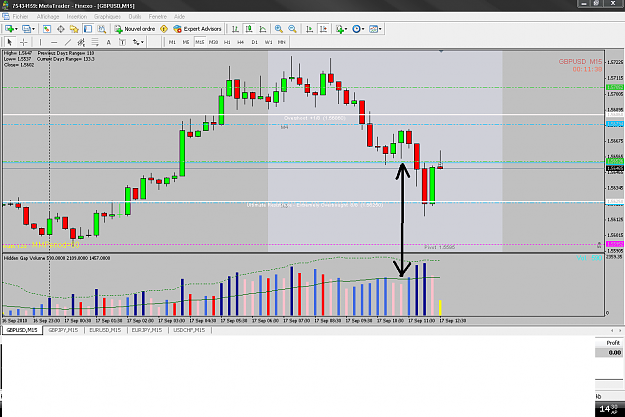Select M15 timeframe button

pos(200,42)
